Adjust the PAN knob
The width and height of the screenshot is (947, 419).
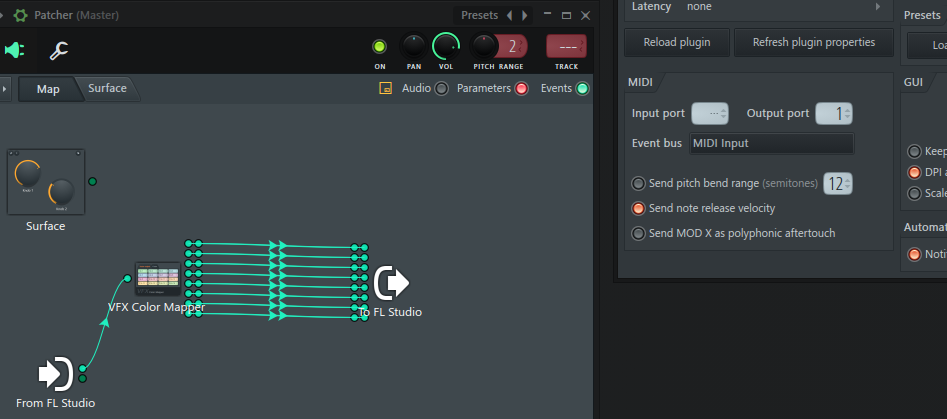(414, 46)
